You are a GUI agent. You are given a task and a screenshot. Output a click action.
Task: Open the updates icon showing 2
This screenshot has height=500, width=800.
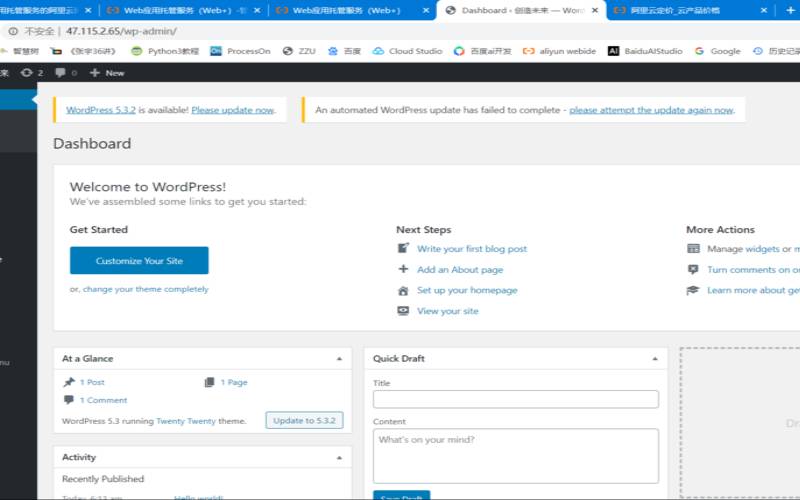pos(32,73)
